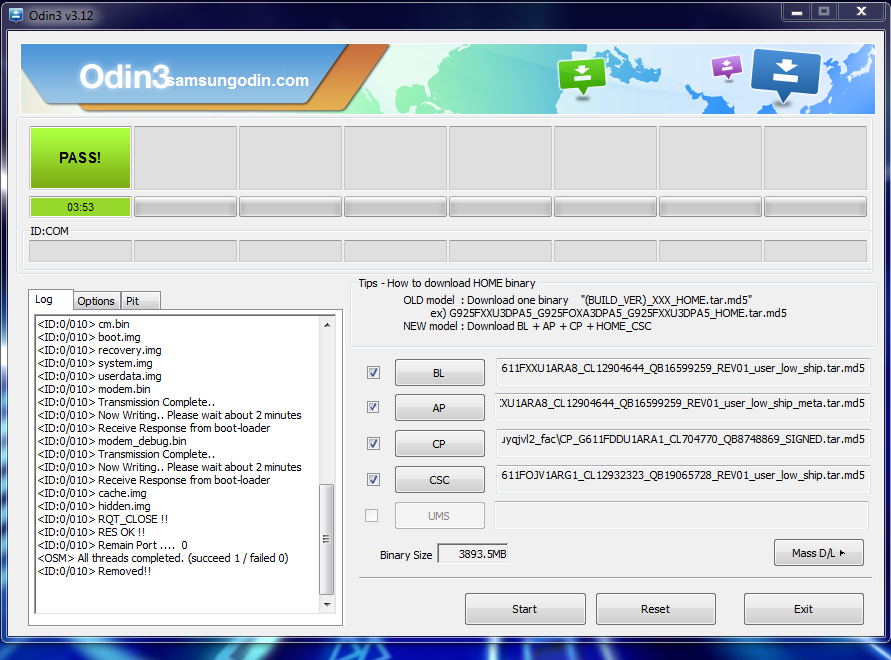The image size is (891, 660).
Task: Tick the UMS checkbox
Action: 372,516
